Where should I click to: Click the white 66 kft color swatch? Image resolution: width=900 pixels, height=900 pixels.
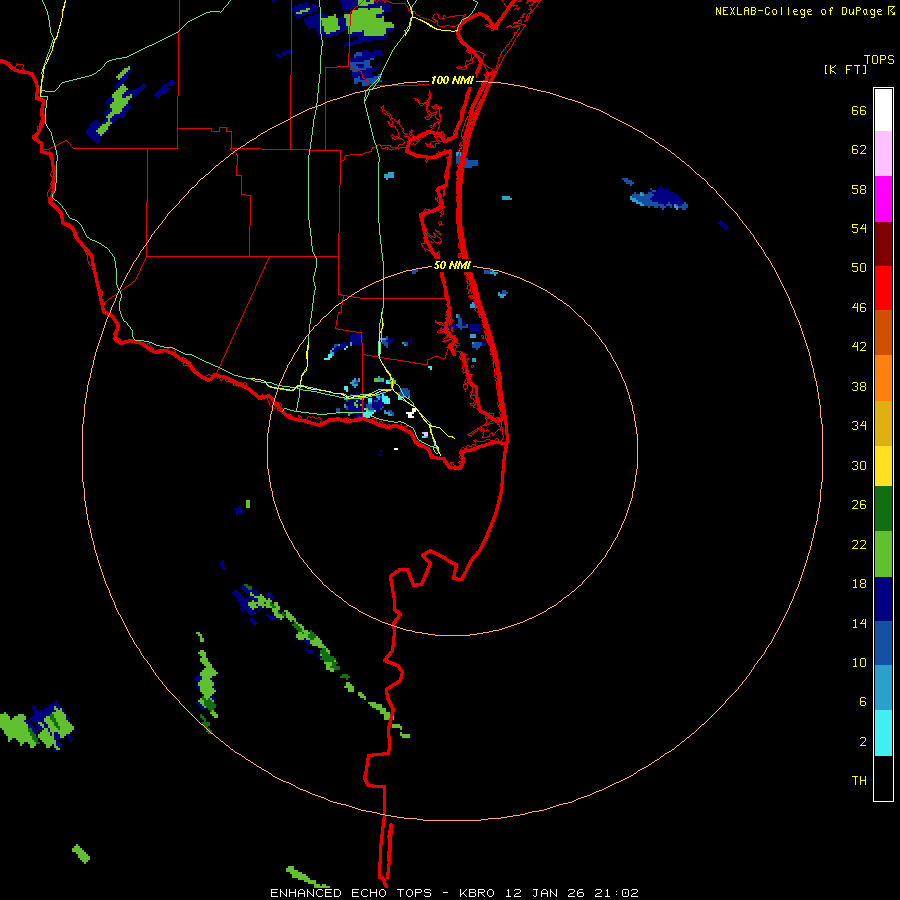click(x=883, y=110)
